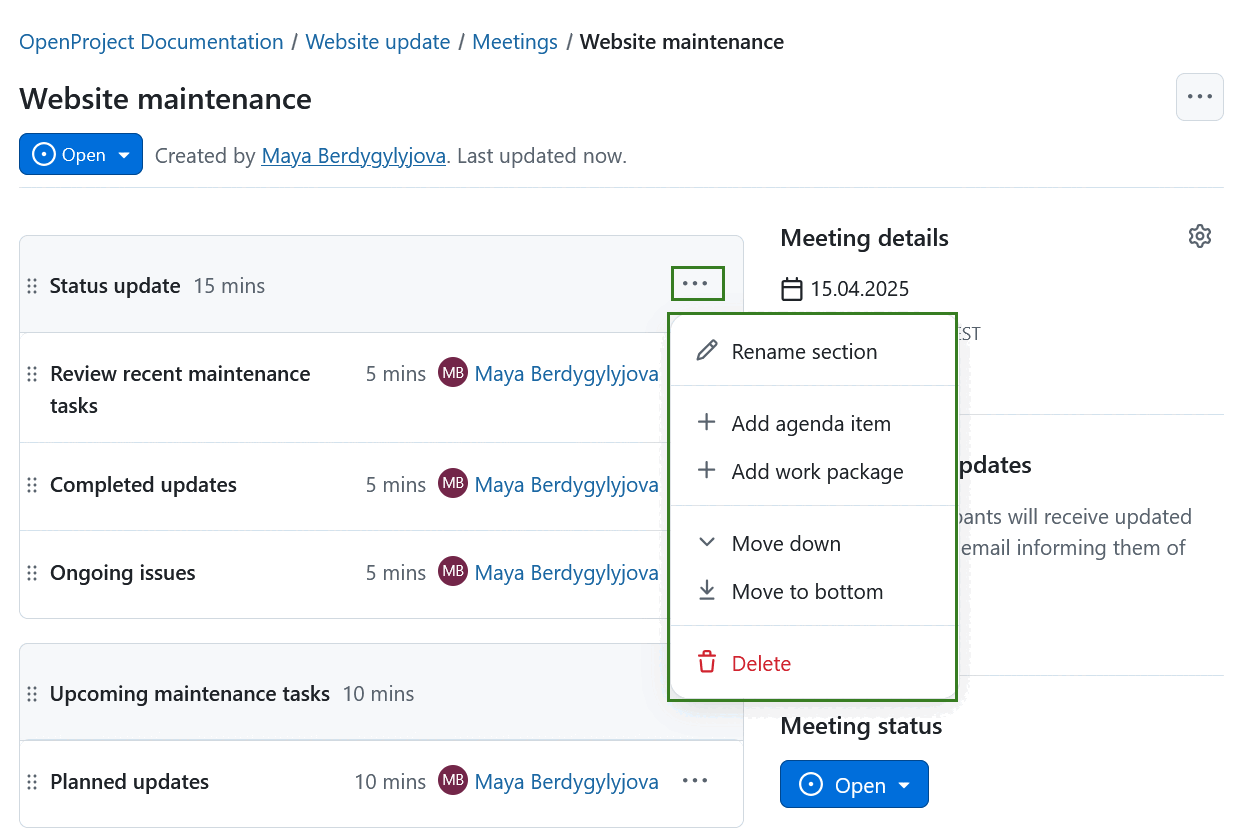Choose Add agenda item in menu
This screenshot has height=832, width=1239.
[x=810, y=424]
